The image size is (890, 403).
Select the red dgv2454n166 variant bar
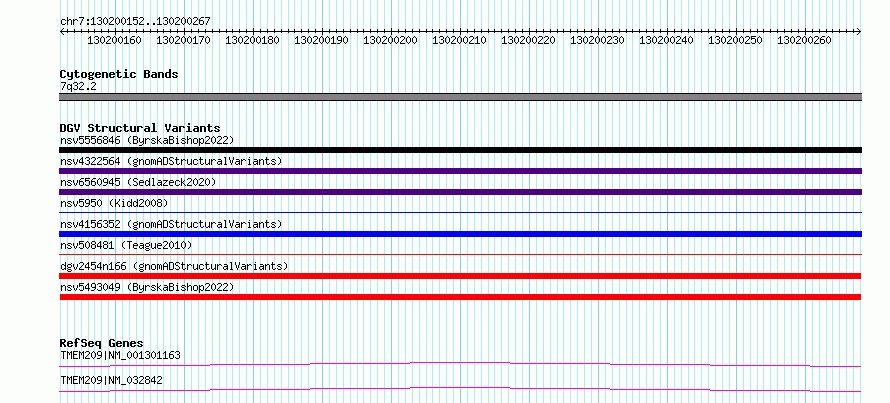(460, 276)
